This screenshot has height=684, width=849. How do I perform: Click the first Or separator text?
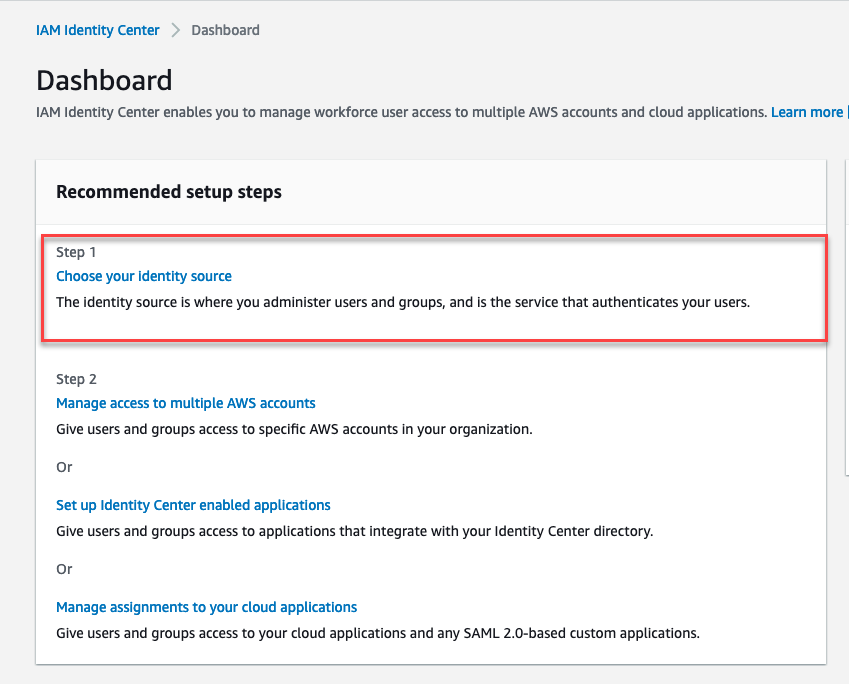[x=64, y=467]
